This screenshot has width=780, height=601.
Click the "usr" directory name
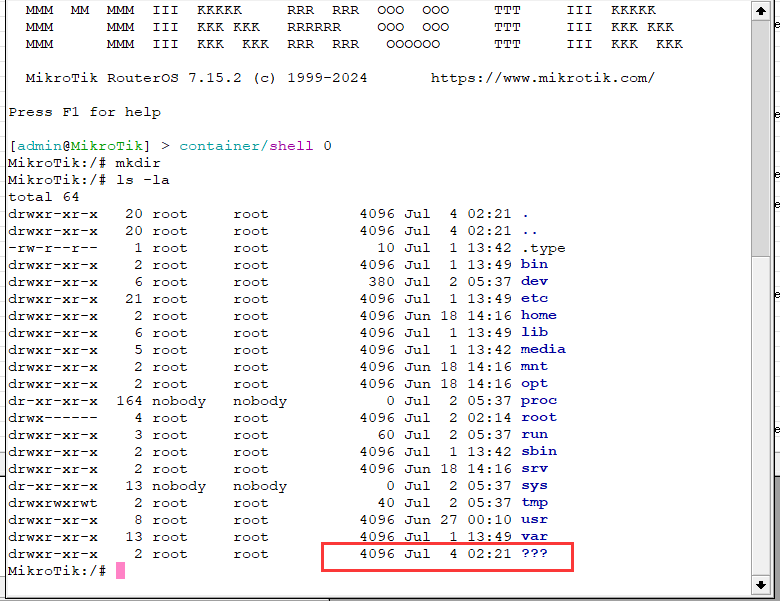[534, 519]
